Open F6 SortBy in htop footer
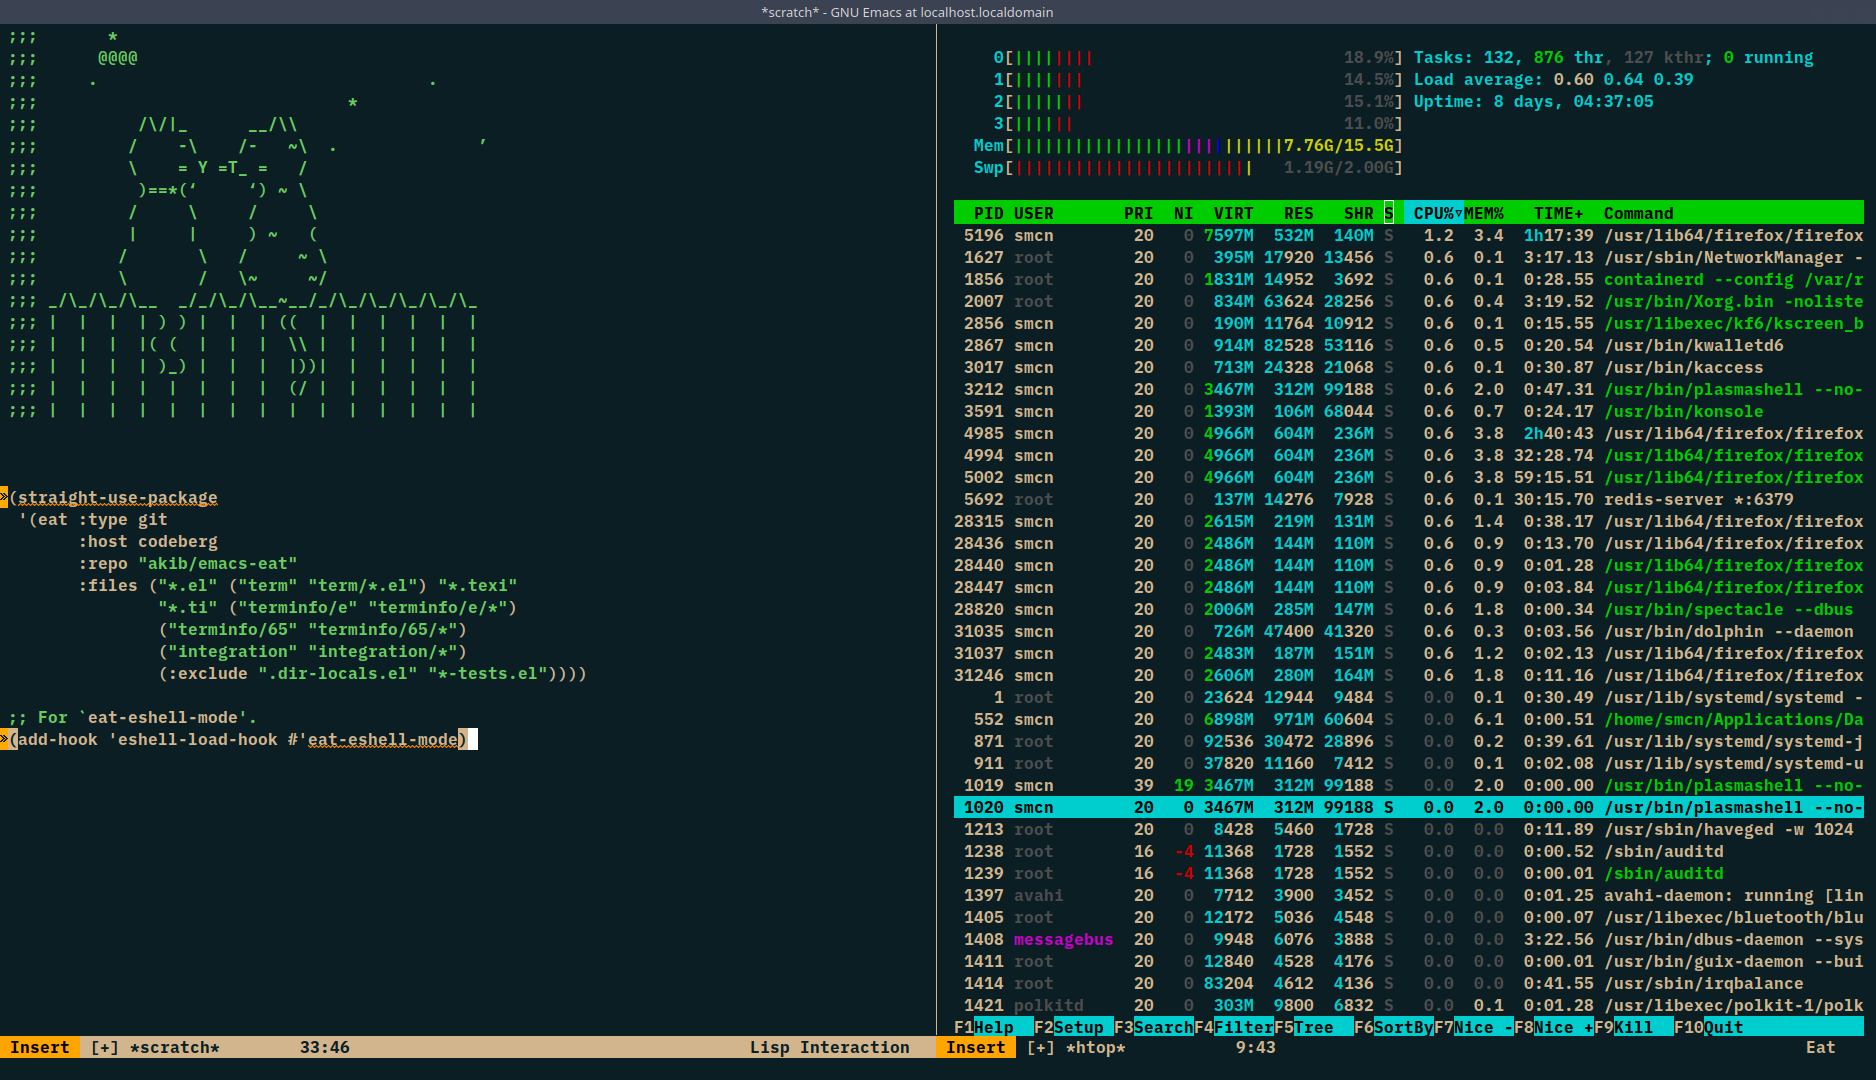 (1393, 1027)
